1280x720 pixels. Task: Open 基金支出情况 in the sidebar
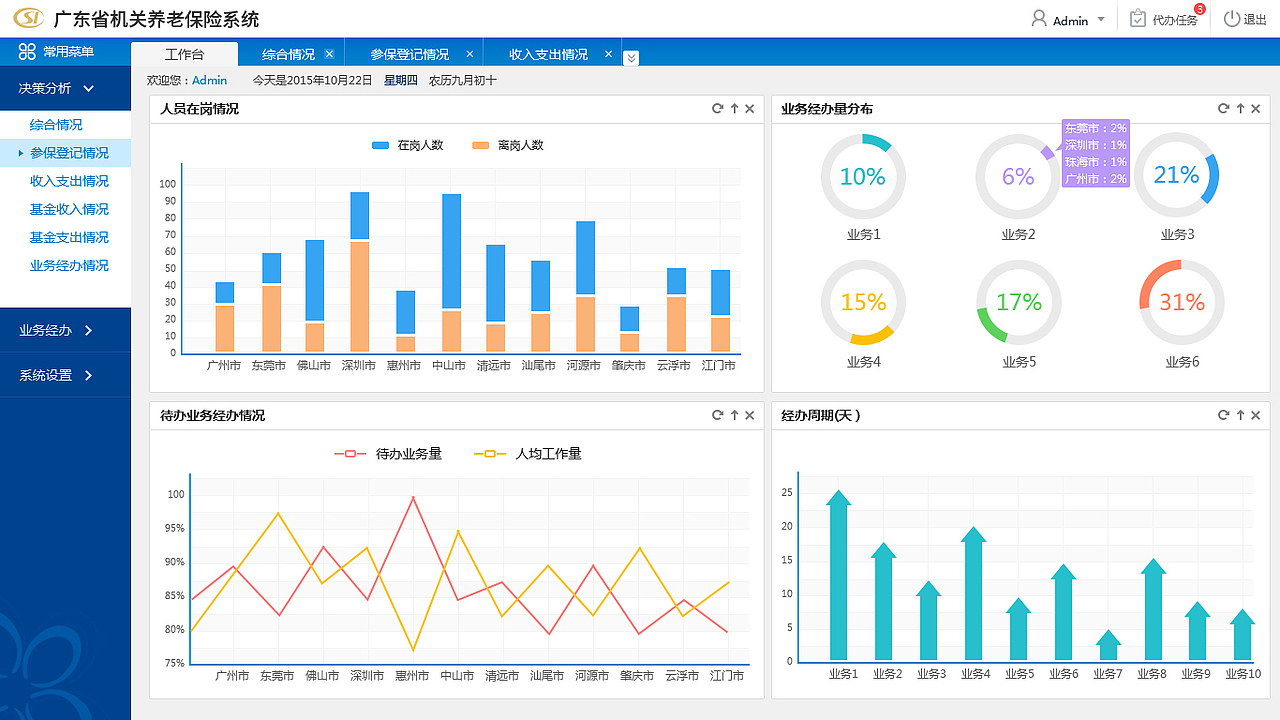(x=69, y=237)
